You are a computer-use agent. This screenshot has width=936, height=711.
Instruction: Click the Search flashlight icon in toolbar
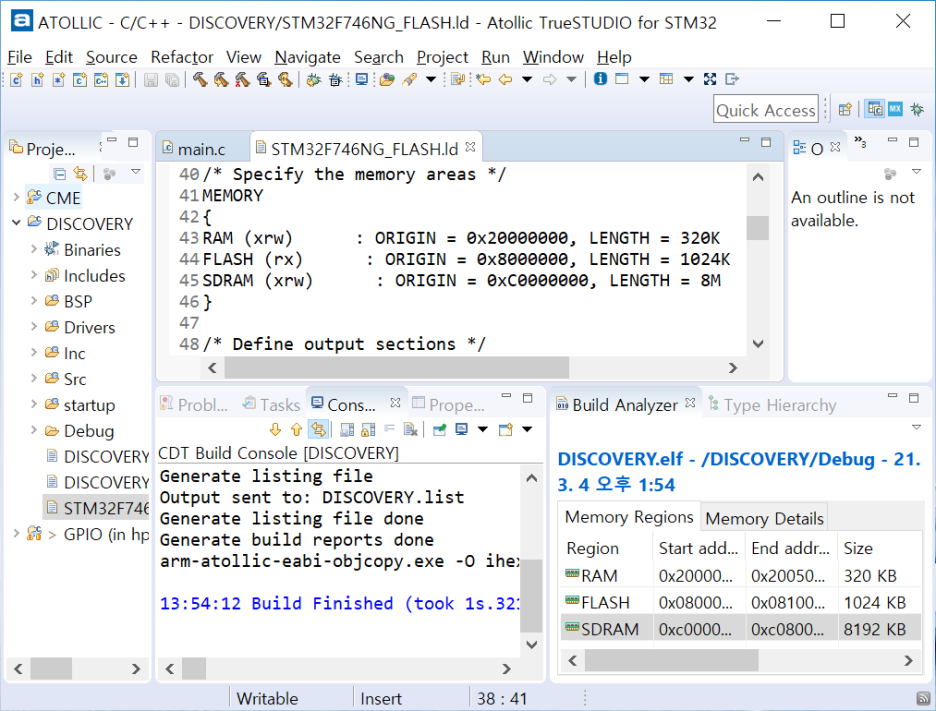coord(410,79)
